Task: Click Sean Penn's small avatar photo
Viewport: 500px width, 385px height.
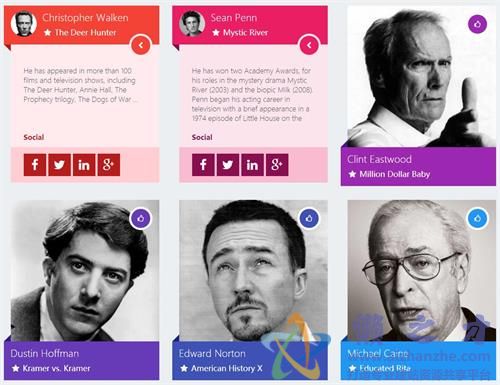Action: (x=192, y=24)
